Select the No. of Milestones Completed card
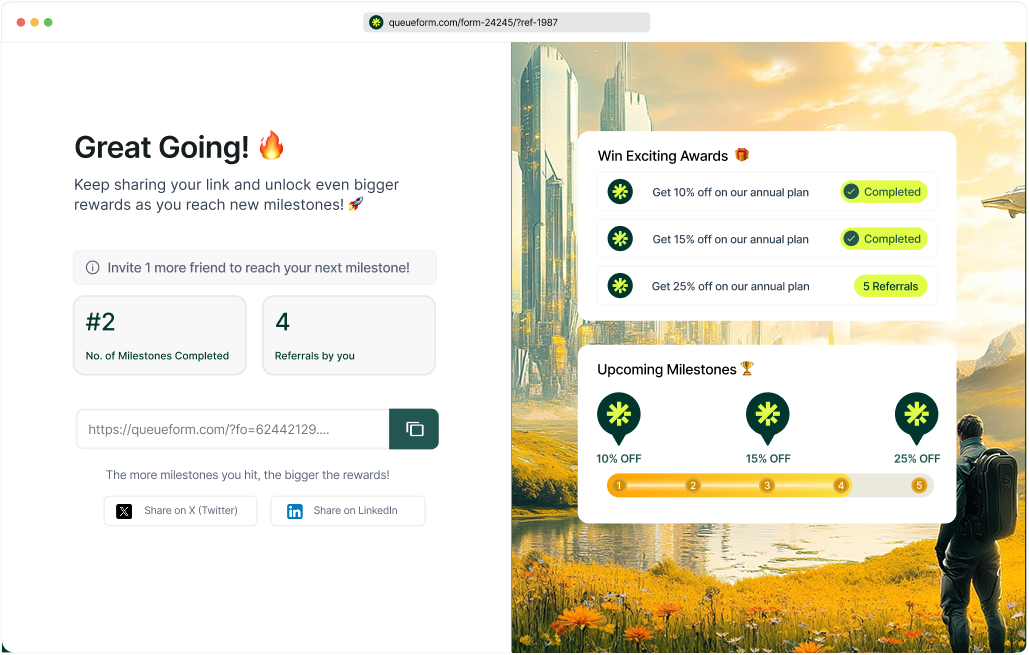 click(x=159, y=335)
